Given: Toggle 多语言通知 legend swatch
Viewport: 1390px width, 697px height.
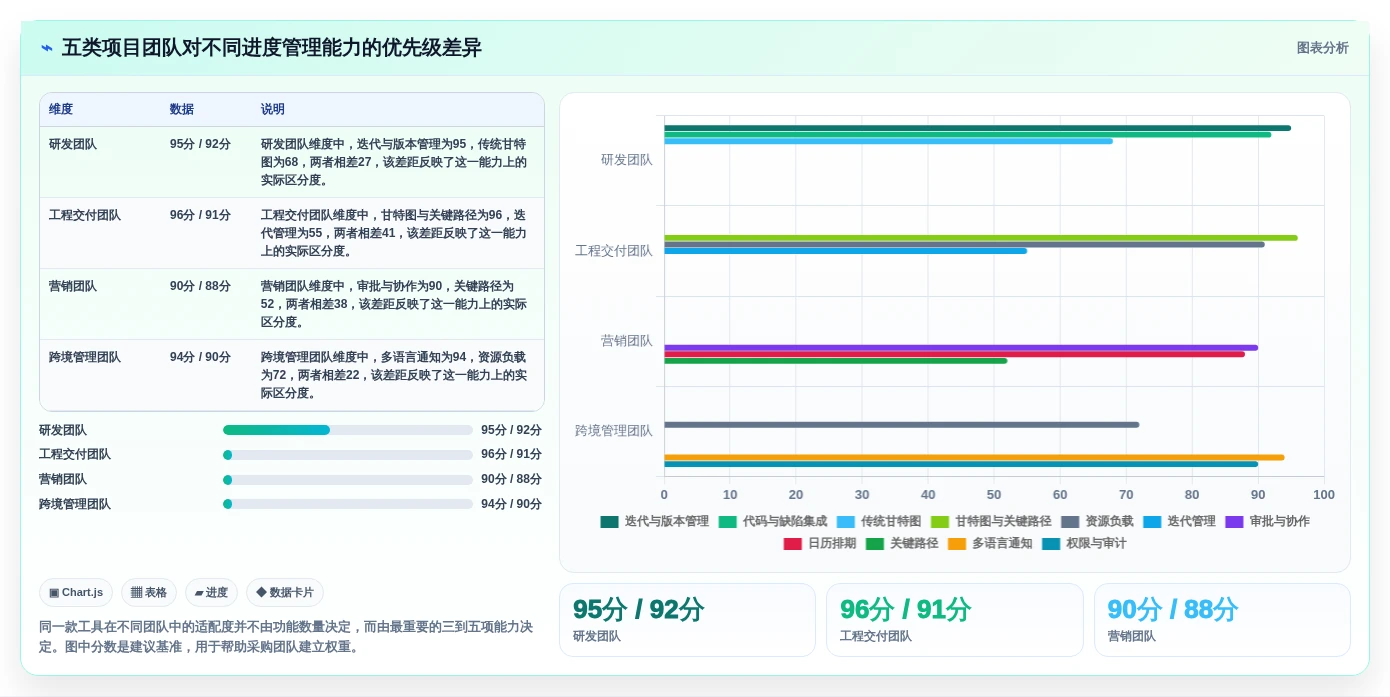Looking at the screenshot, I should (957, 543).
